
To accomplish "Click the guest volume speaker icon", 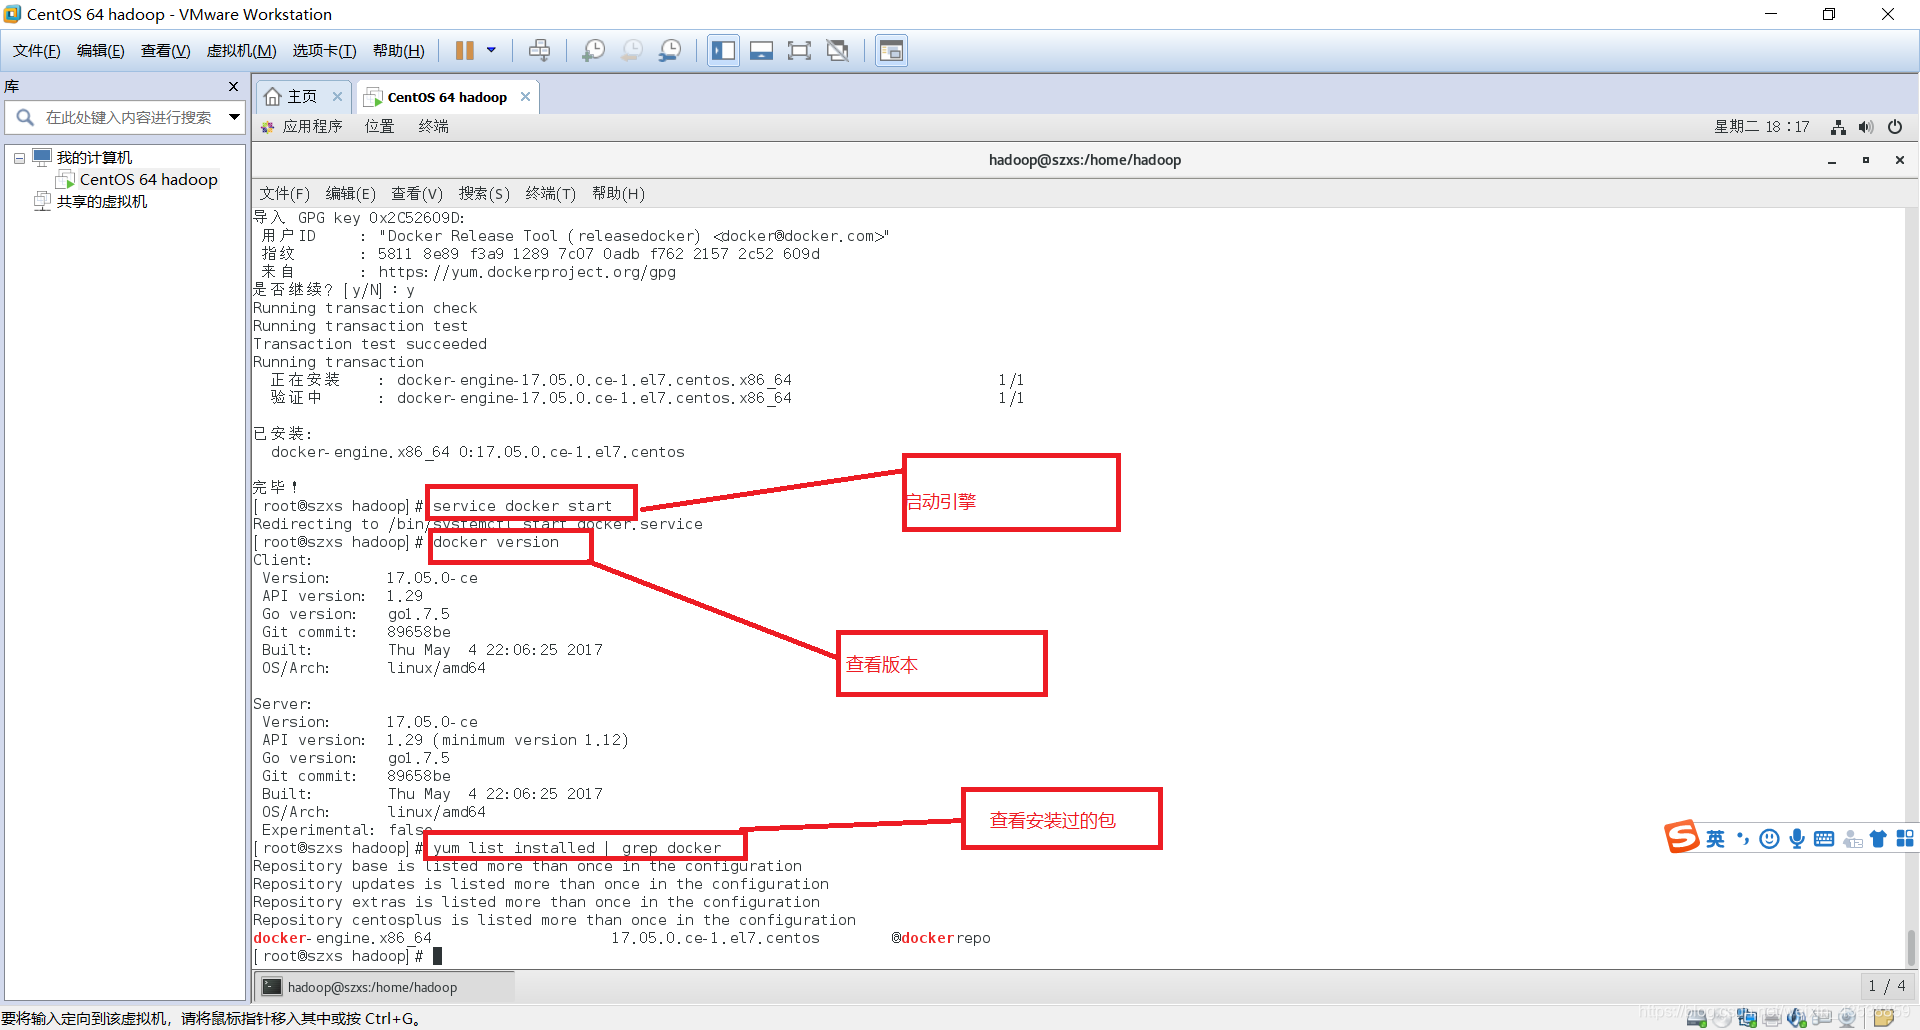I will 1866,127.
